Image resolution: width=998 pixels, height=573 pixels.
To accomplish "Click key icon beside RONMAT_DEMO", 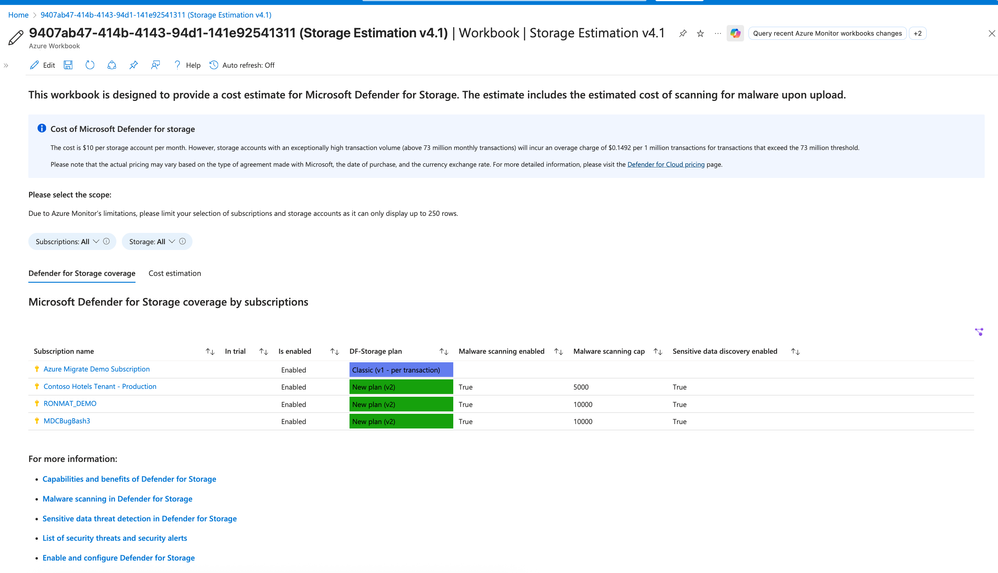I will [37, 404].
